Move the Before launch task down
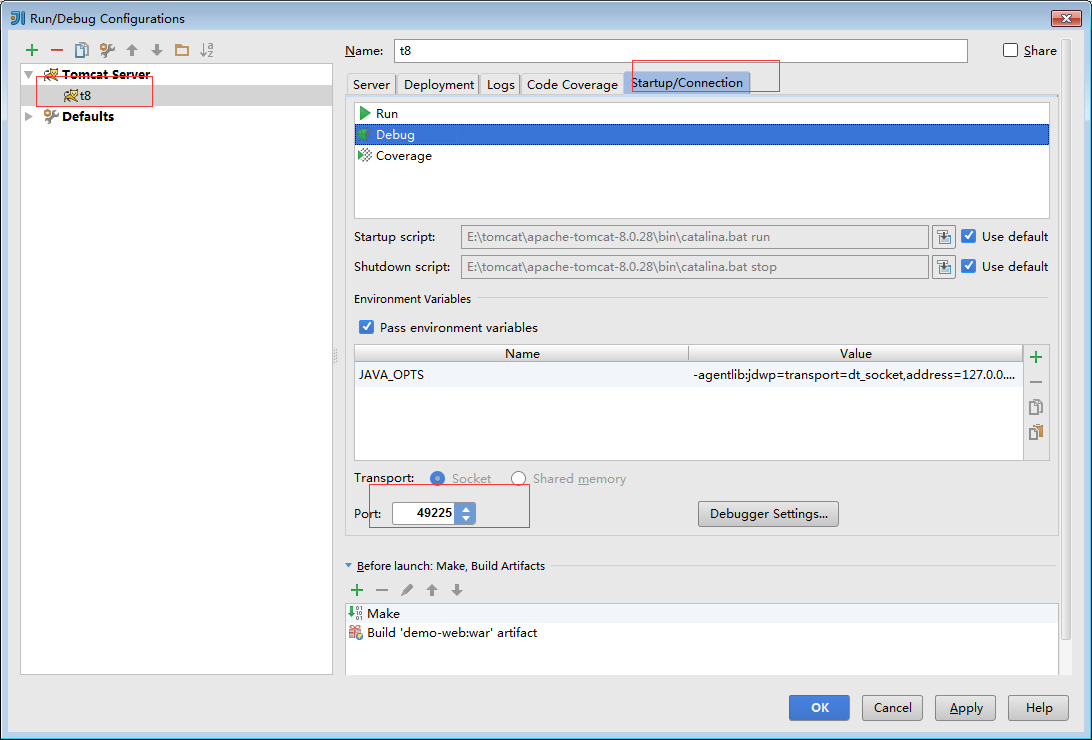 (457, 590)
